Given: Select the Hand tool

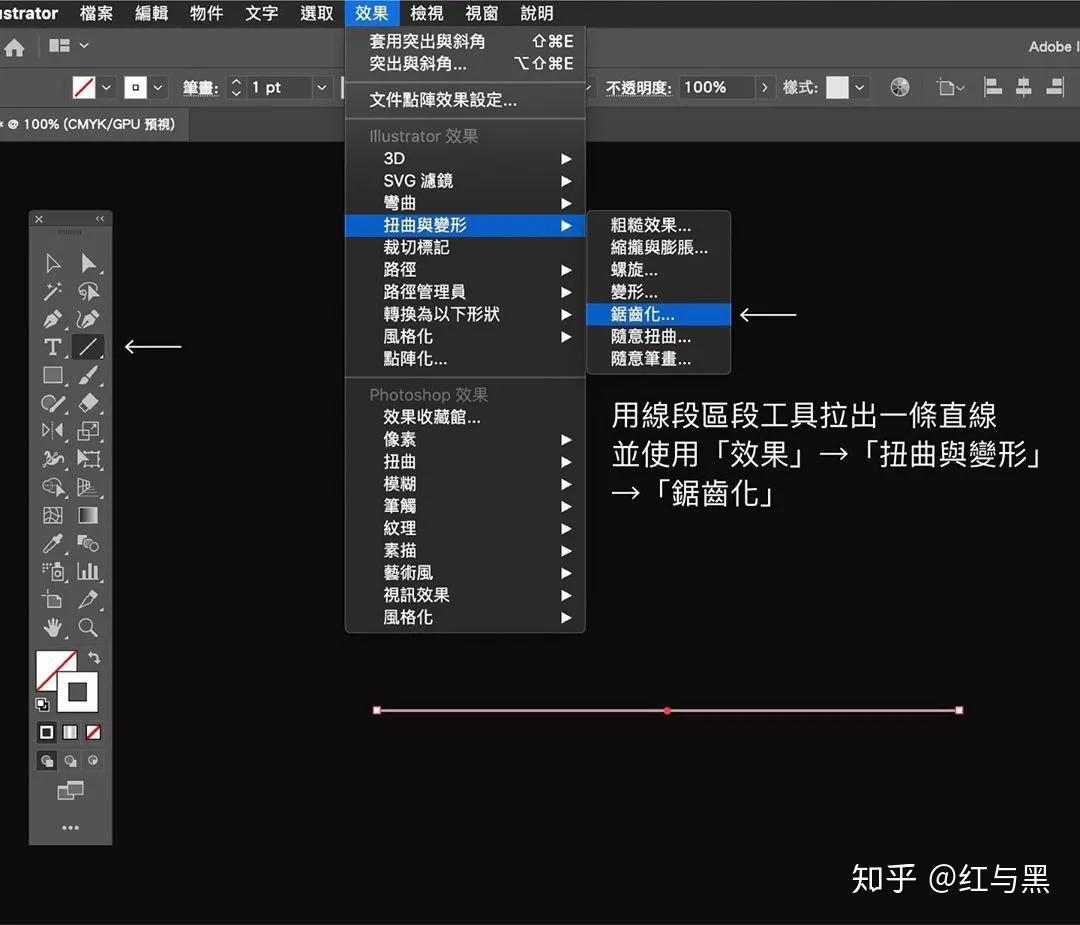Looking at the screenshot, I should click(x=53, y=628).
